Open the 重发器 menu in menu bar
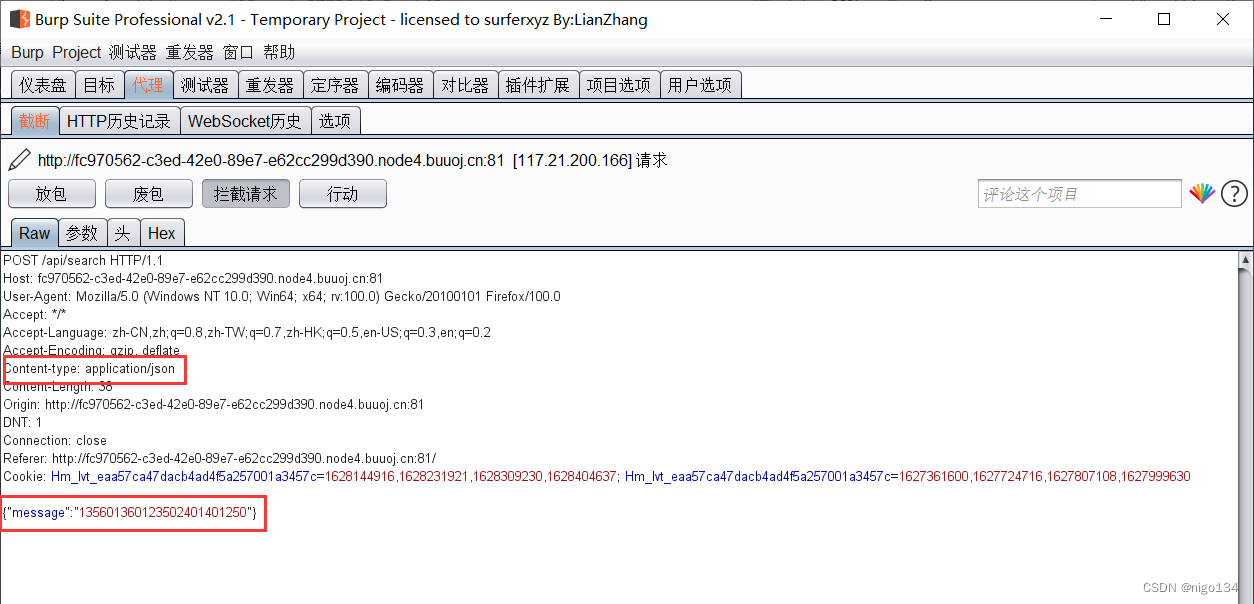The height and width of the screenshot is (604, 1254). (190, 53)
